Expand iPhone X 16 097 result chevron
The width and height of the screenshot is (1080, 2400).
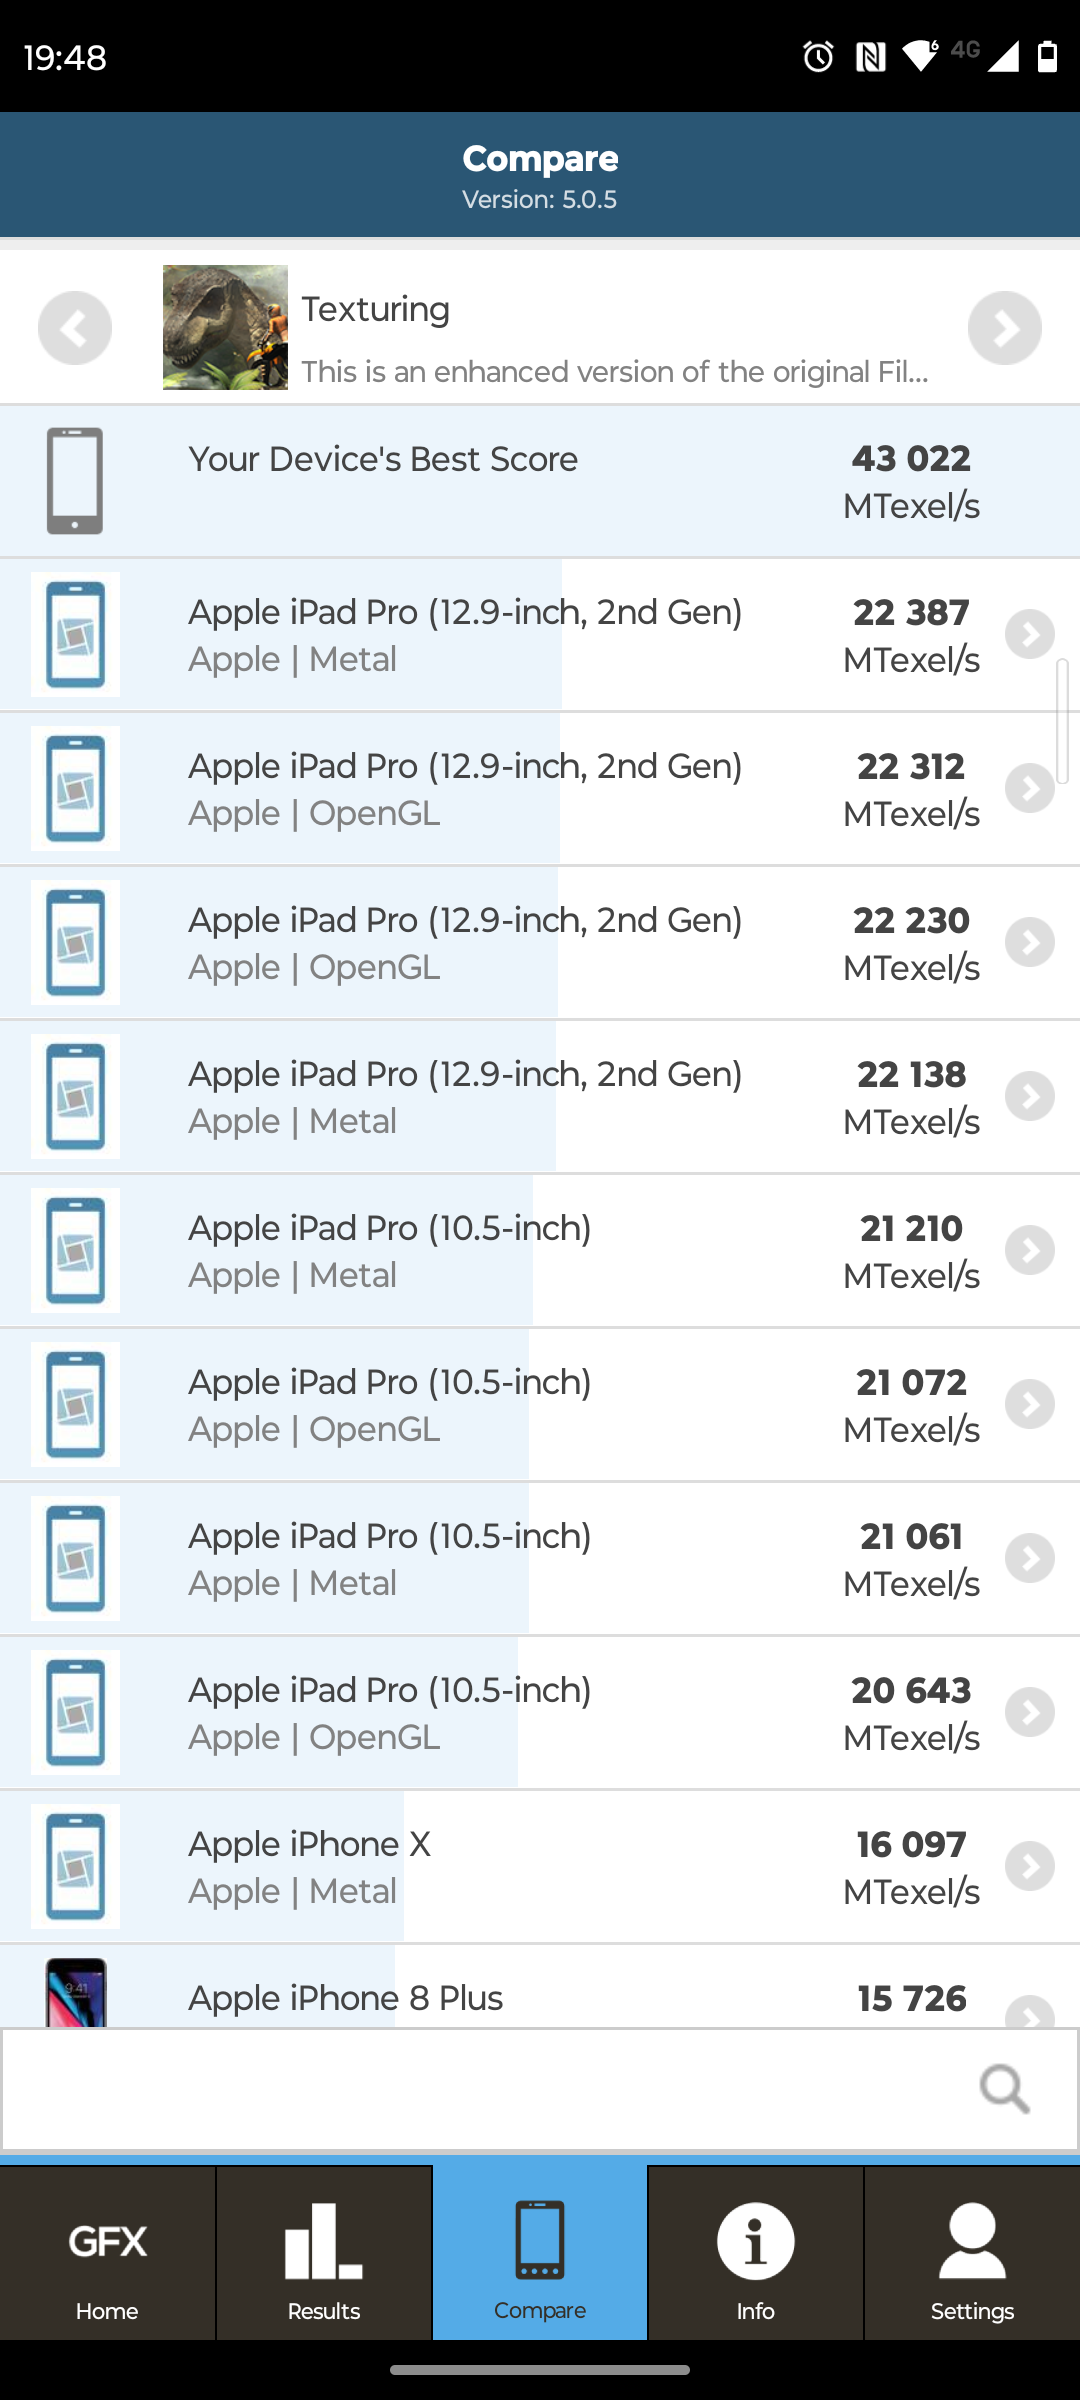1030,1867
